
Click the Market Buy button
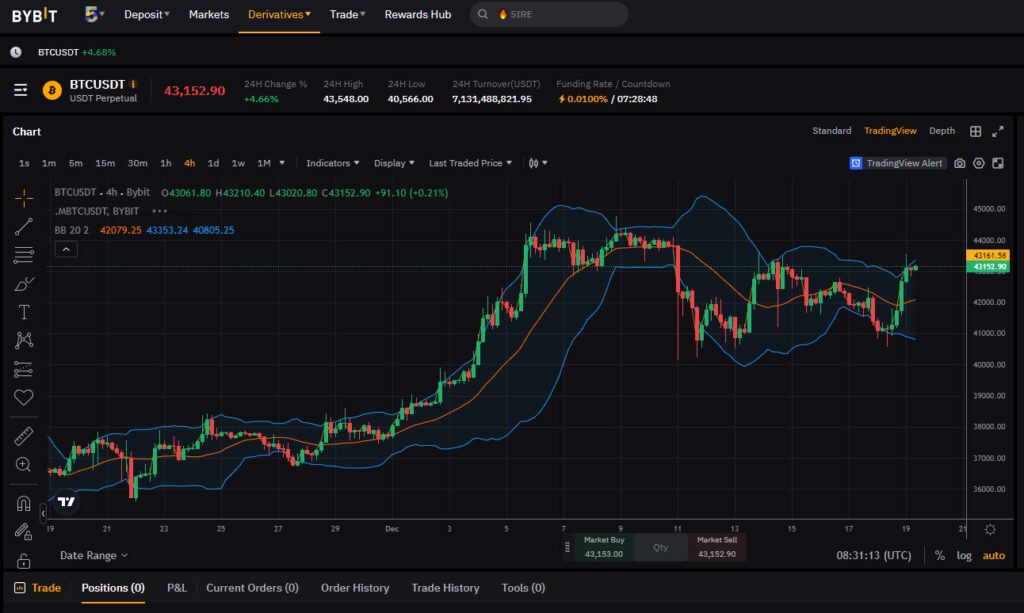click(x=603, y=547)
